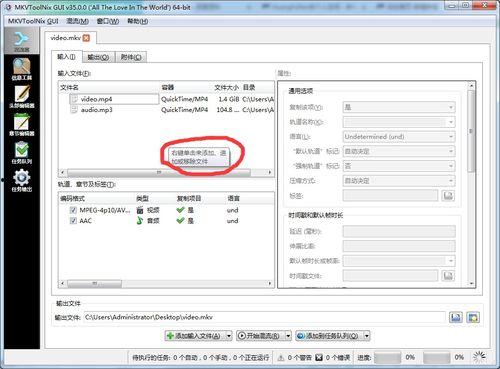
Task: Open the Window (W) menu
Action: pyautogui.click(x=108, y=21)
